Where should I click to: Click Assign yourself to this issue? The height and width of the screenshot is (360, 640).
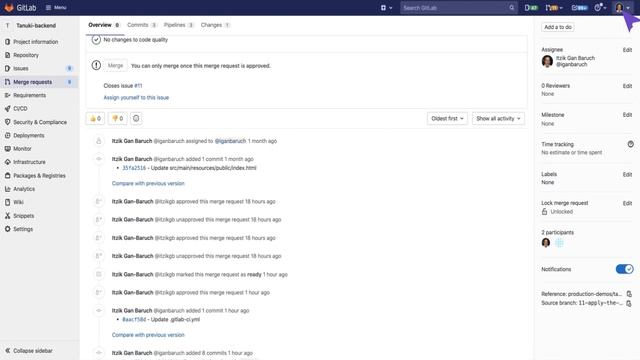[136, 98]
